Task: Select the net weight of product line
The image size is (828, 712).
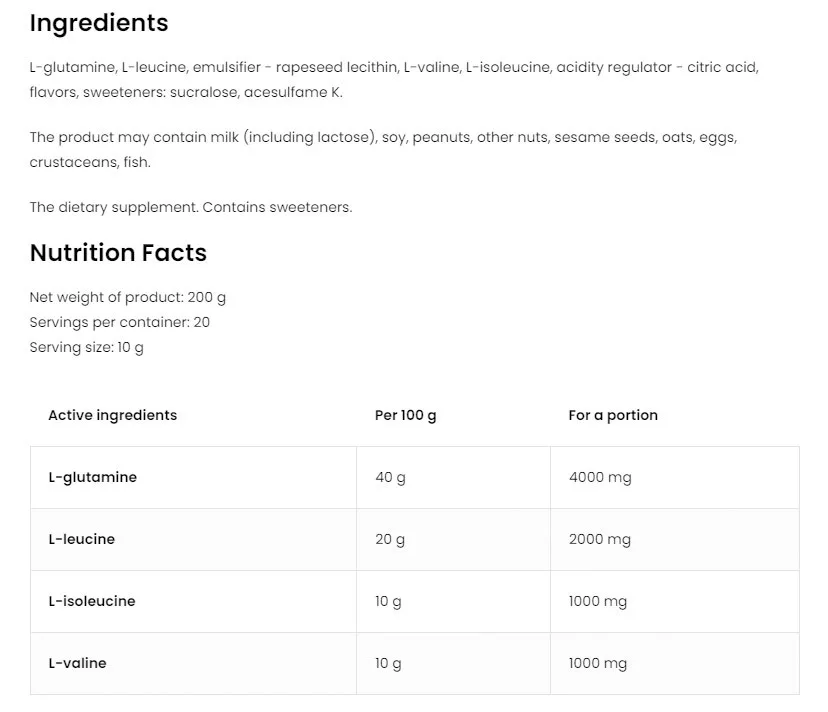Action: tap(128, 297)
